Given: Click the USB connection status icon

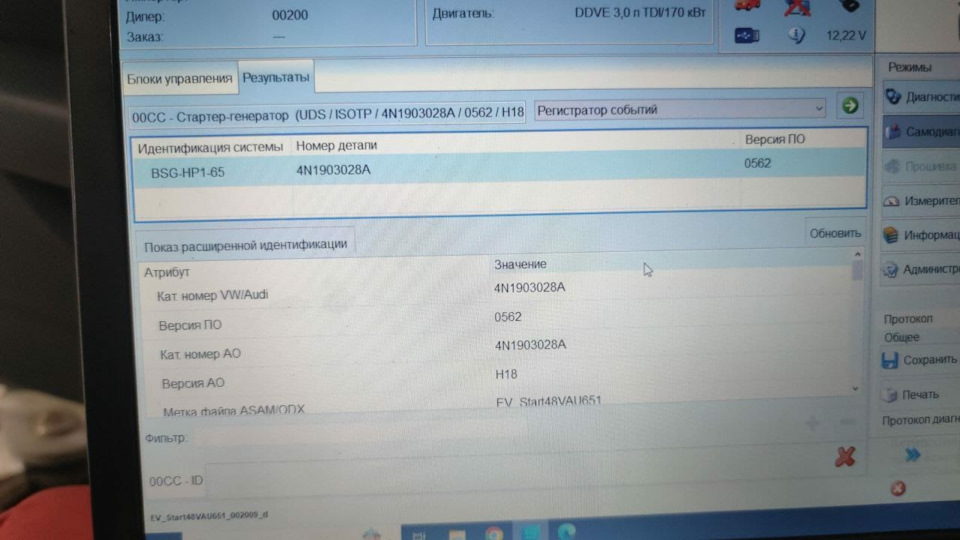Looking at the screenshot, I should pyautogui.click(x=747, y=36).
